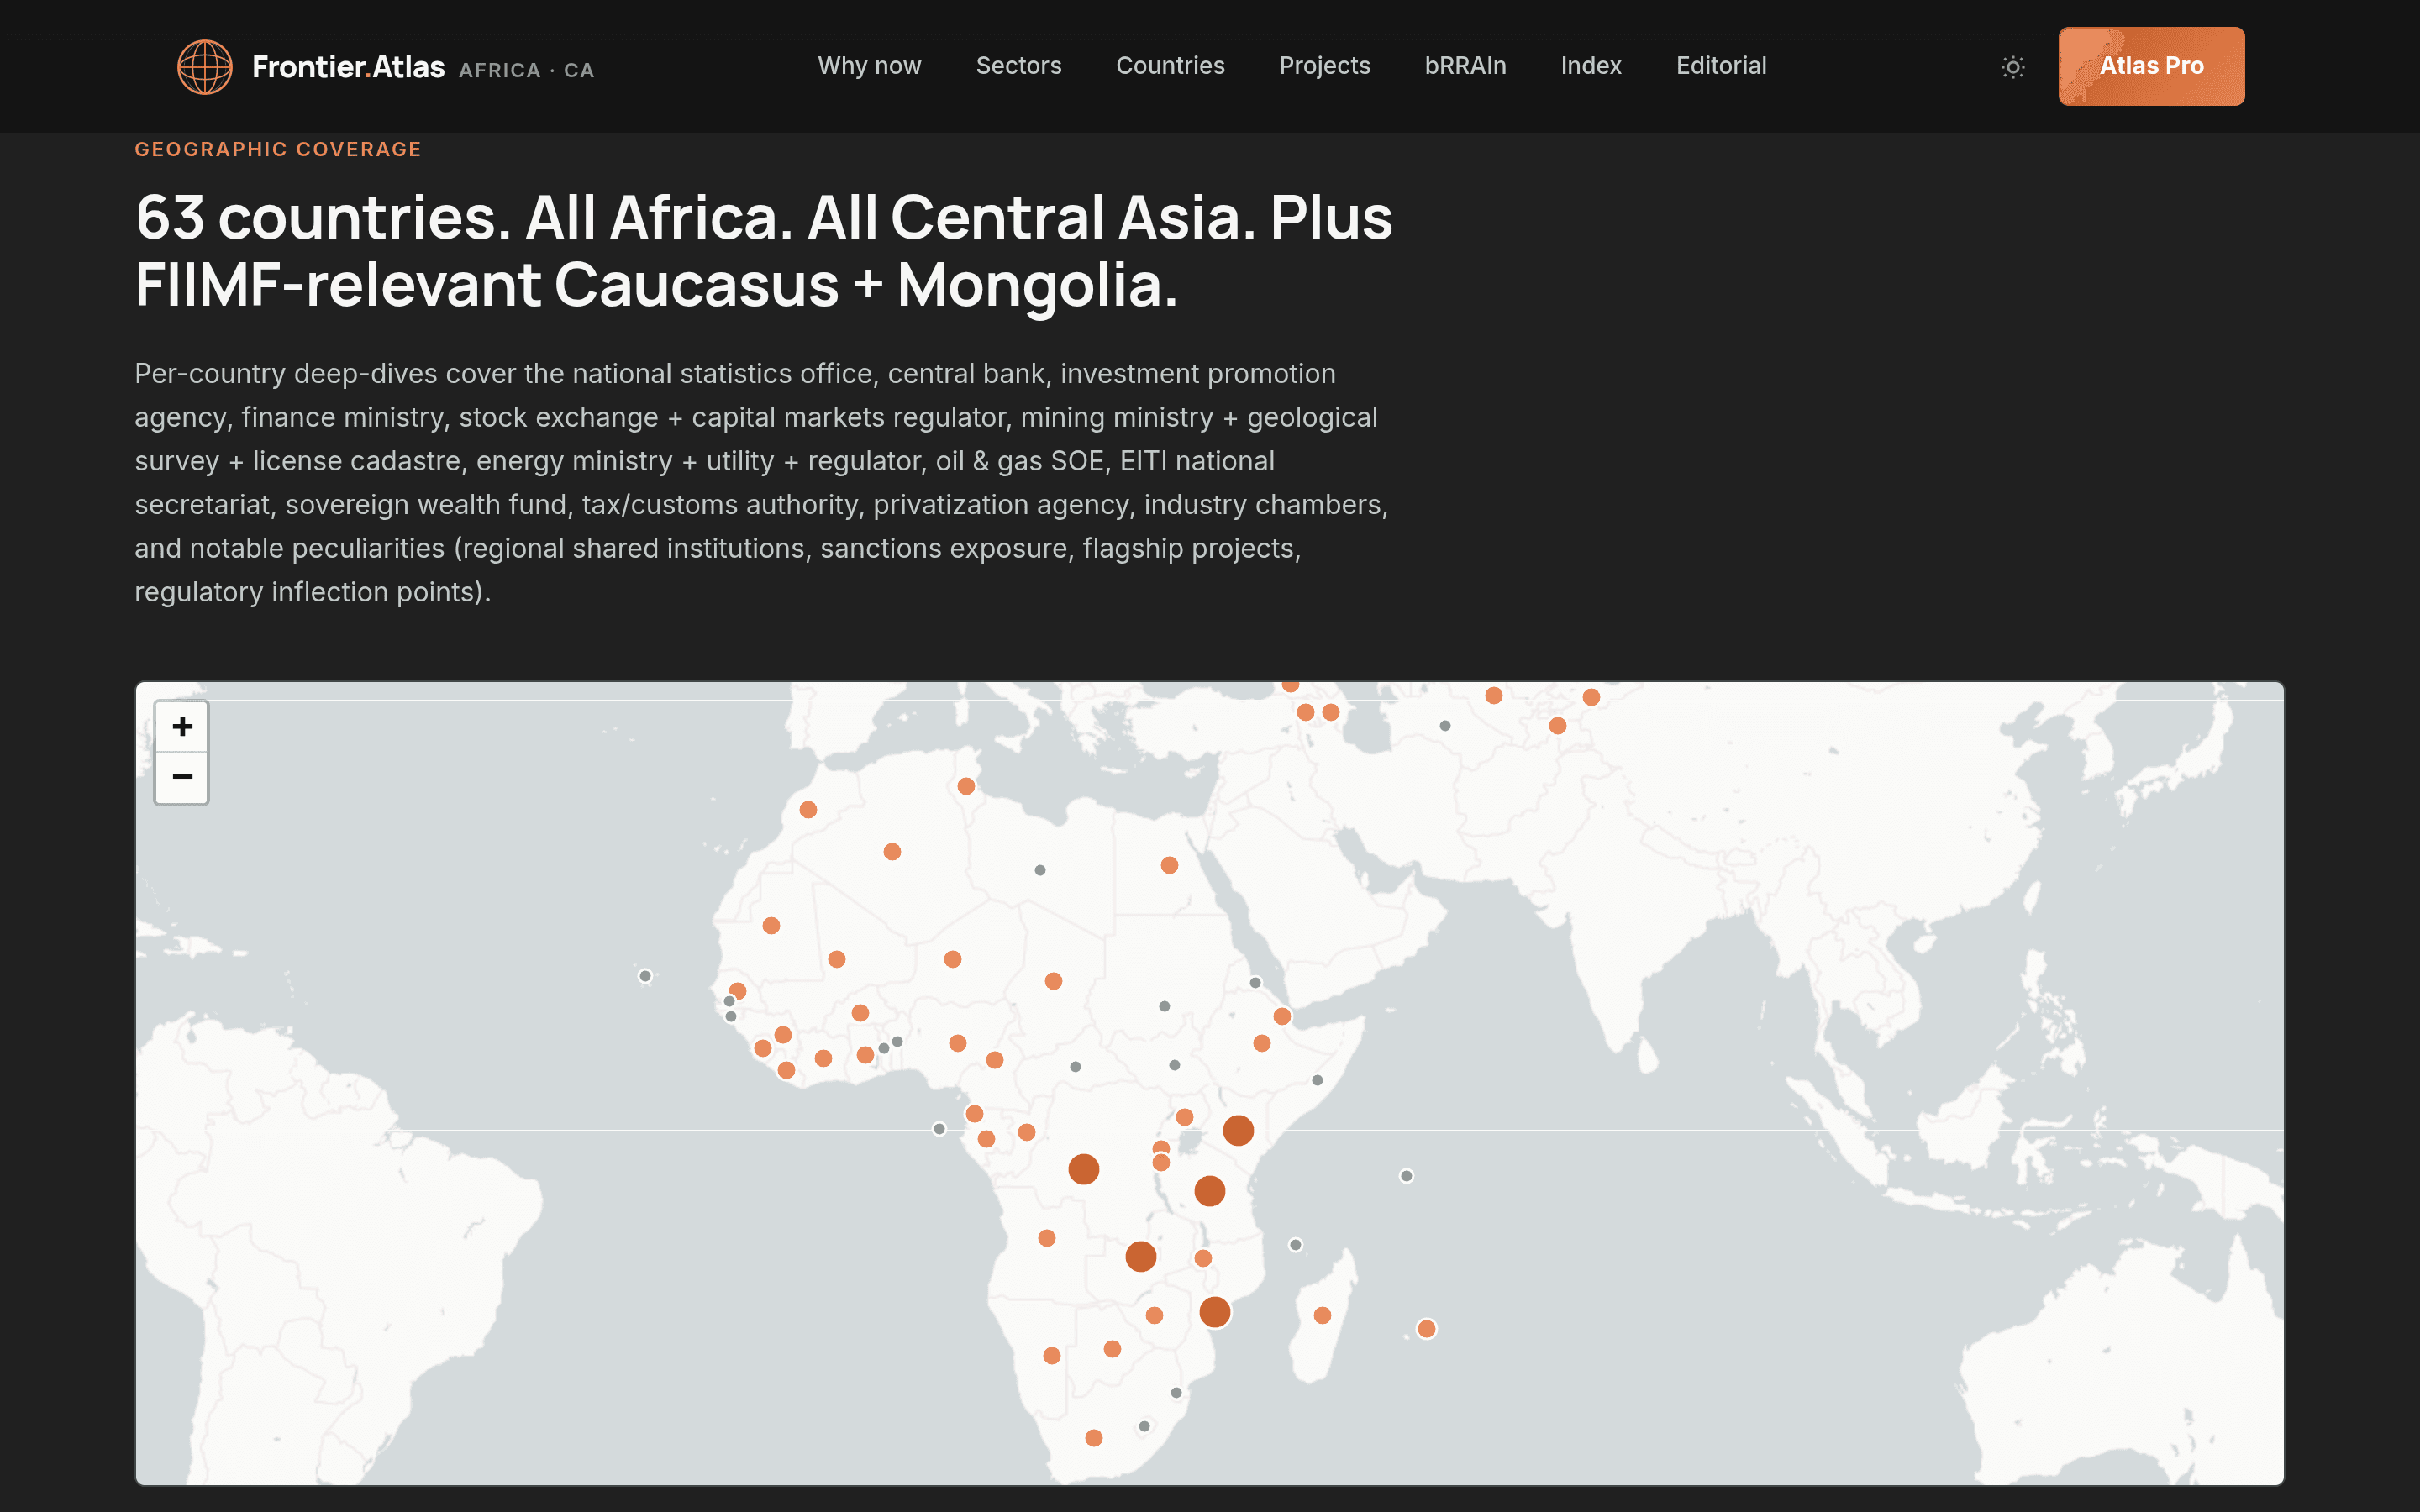Screen dimensions: 2420x1512
Task: Select the Cape Verde marker in the Atlantic
Action: [x=645, y=976]
